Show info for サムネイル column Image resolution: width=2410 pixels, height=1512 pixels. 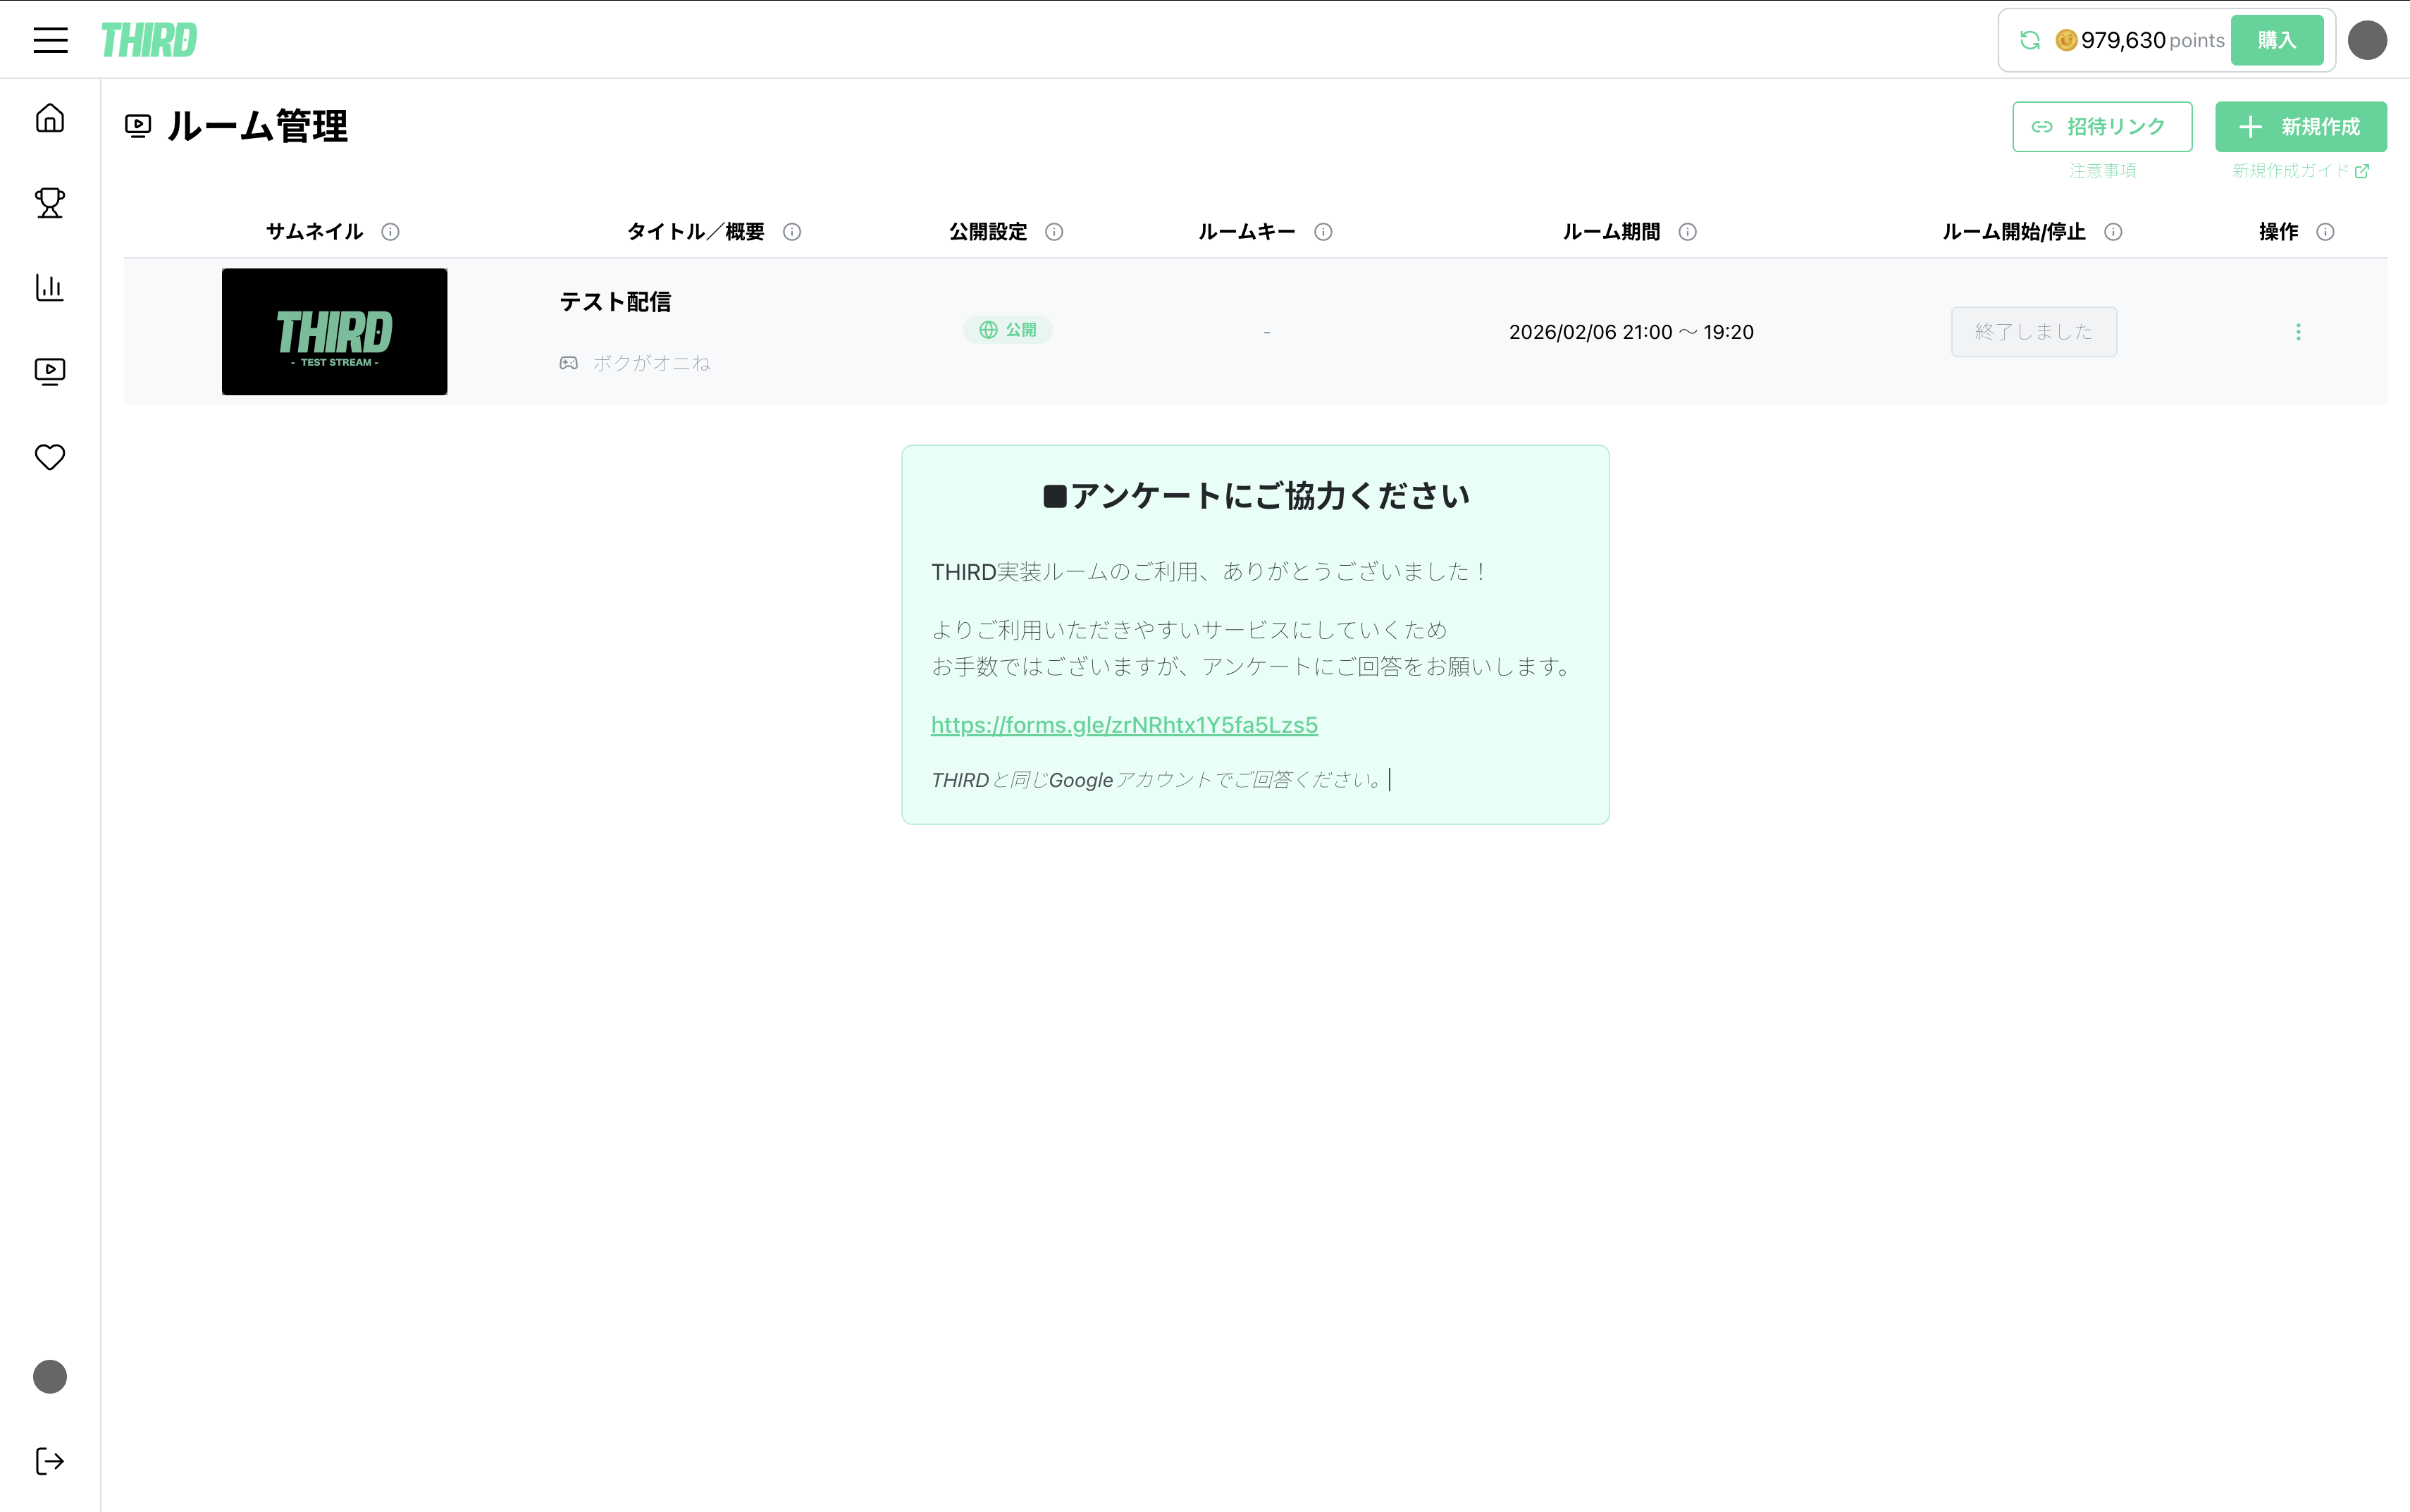[x=391, y=232]
